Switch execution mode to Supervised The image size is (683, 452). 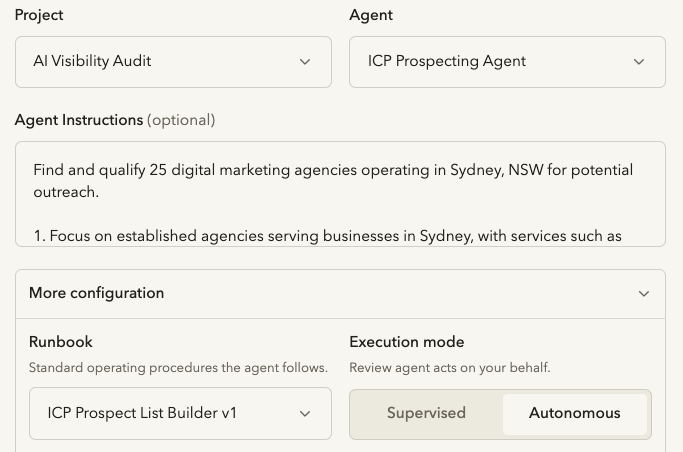426,413
